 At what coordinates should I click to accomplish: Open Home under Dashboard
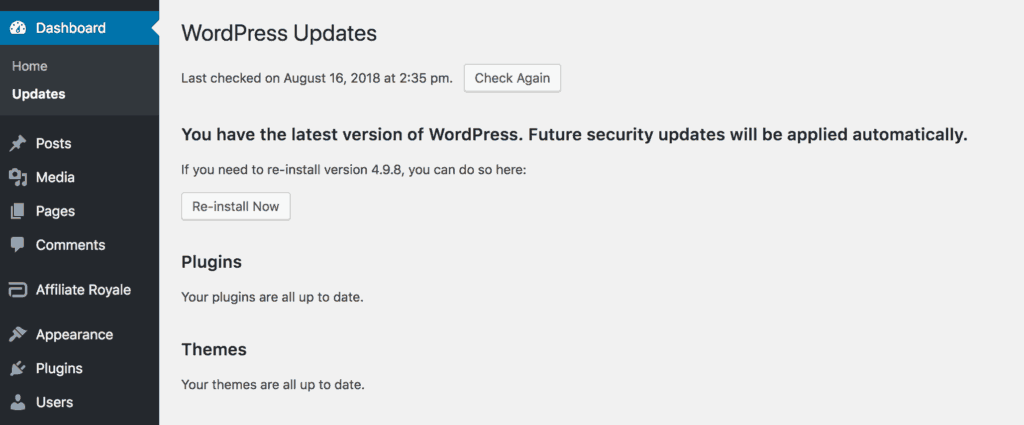coord(30,66)
